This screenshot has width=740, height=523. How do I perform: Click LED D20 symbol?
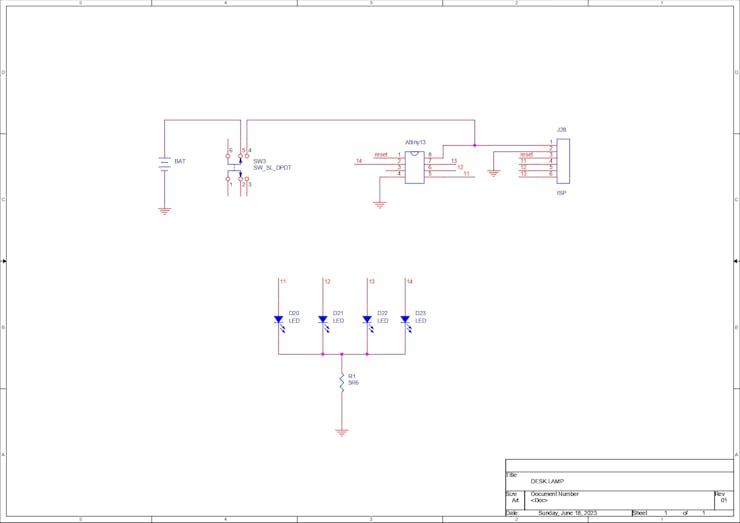pyautogui.click(x=278, y=322)
